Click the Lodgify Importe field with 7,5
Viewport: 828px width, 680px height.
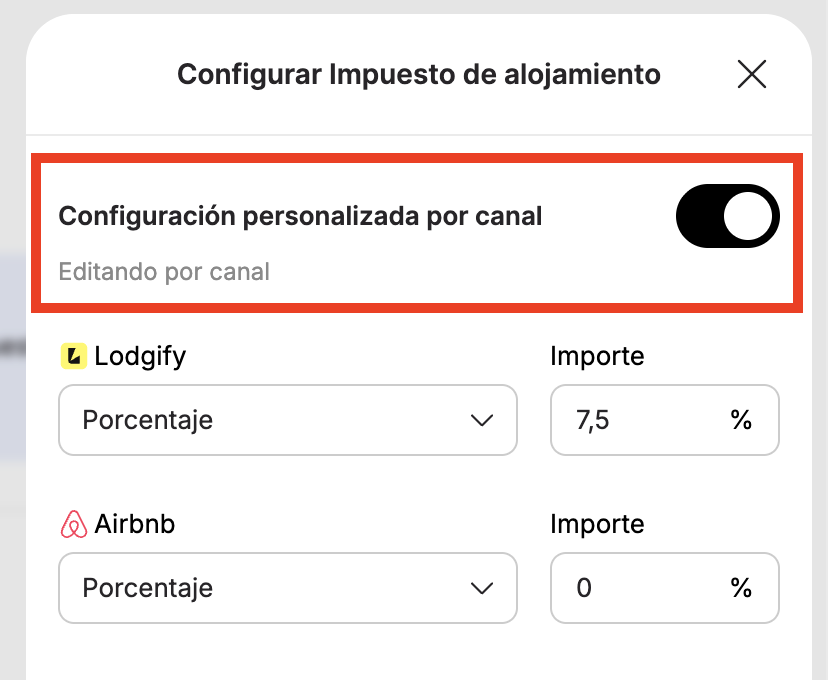pos(665,420)
